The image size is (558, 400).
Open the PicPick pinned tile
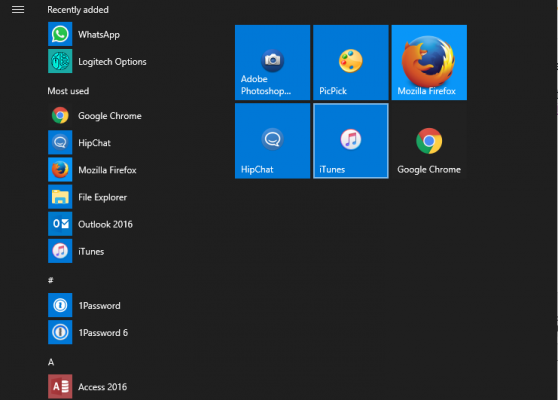(351, 62)
